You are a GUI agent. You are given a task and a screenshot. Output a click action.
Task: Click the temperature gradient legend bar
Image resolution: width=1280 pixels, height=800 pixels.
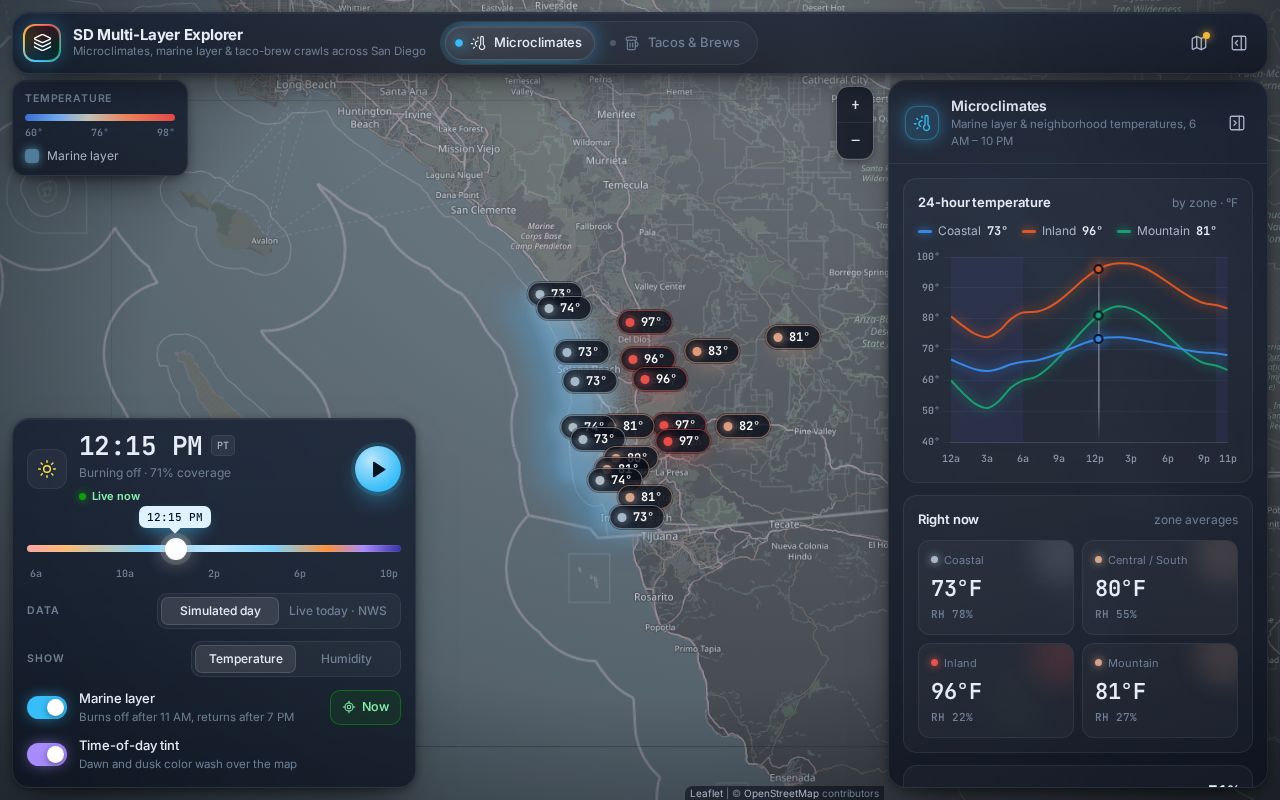tap(100, 118)
